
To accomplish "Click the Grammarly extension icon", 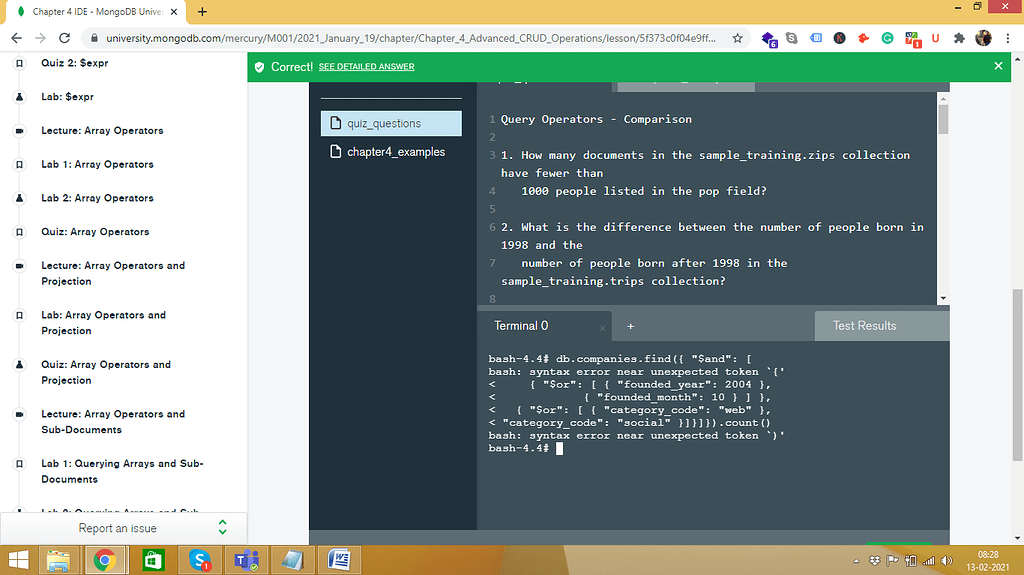I will tap(887, 38).
